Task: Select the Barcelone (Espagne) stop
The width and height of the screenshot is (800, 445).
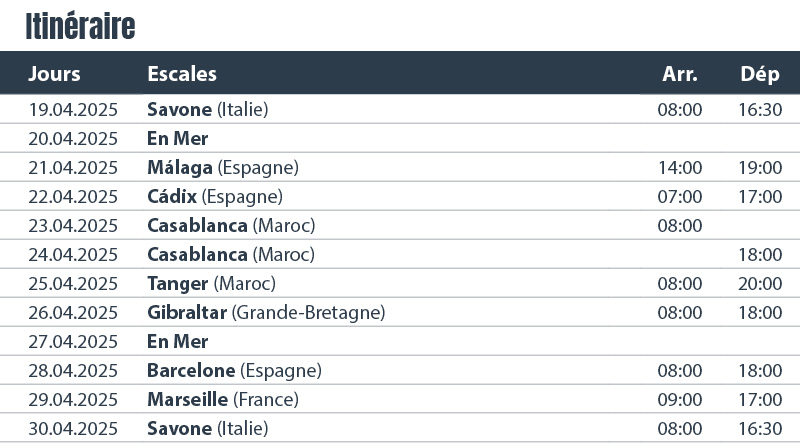Action: click(234, 370)
